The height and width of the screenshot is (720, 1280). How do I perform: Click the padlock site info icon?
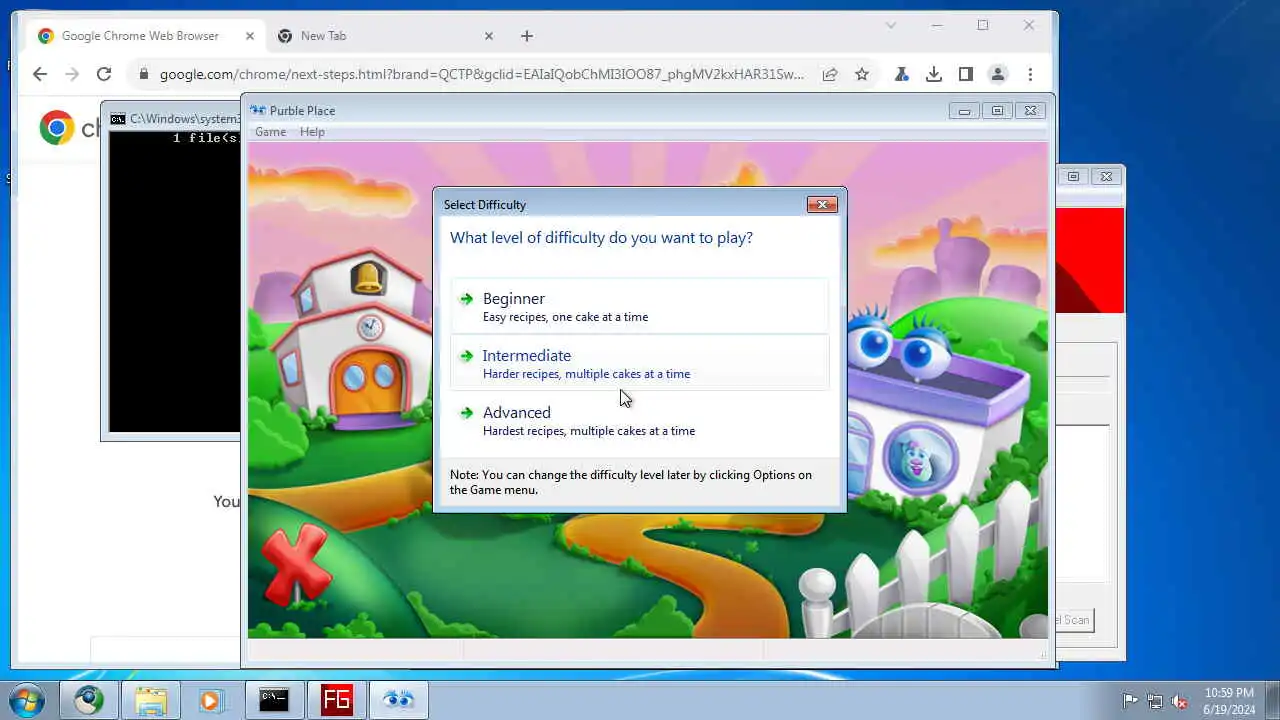tap(144, 74)
